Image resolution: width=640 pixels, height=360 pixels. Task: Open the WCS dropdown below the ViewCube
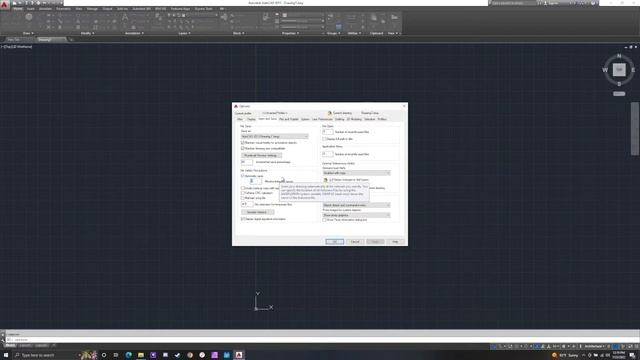click(x=619, y=94)
